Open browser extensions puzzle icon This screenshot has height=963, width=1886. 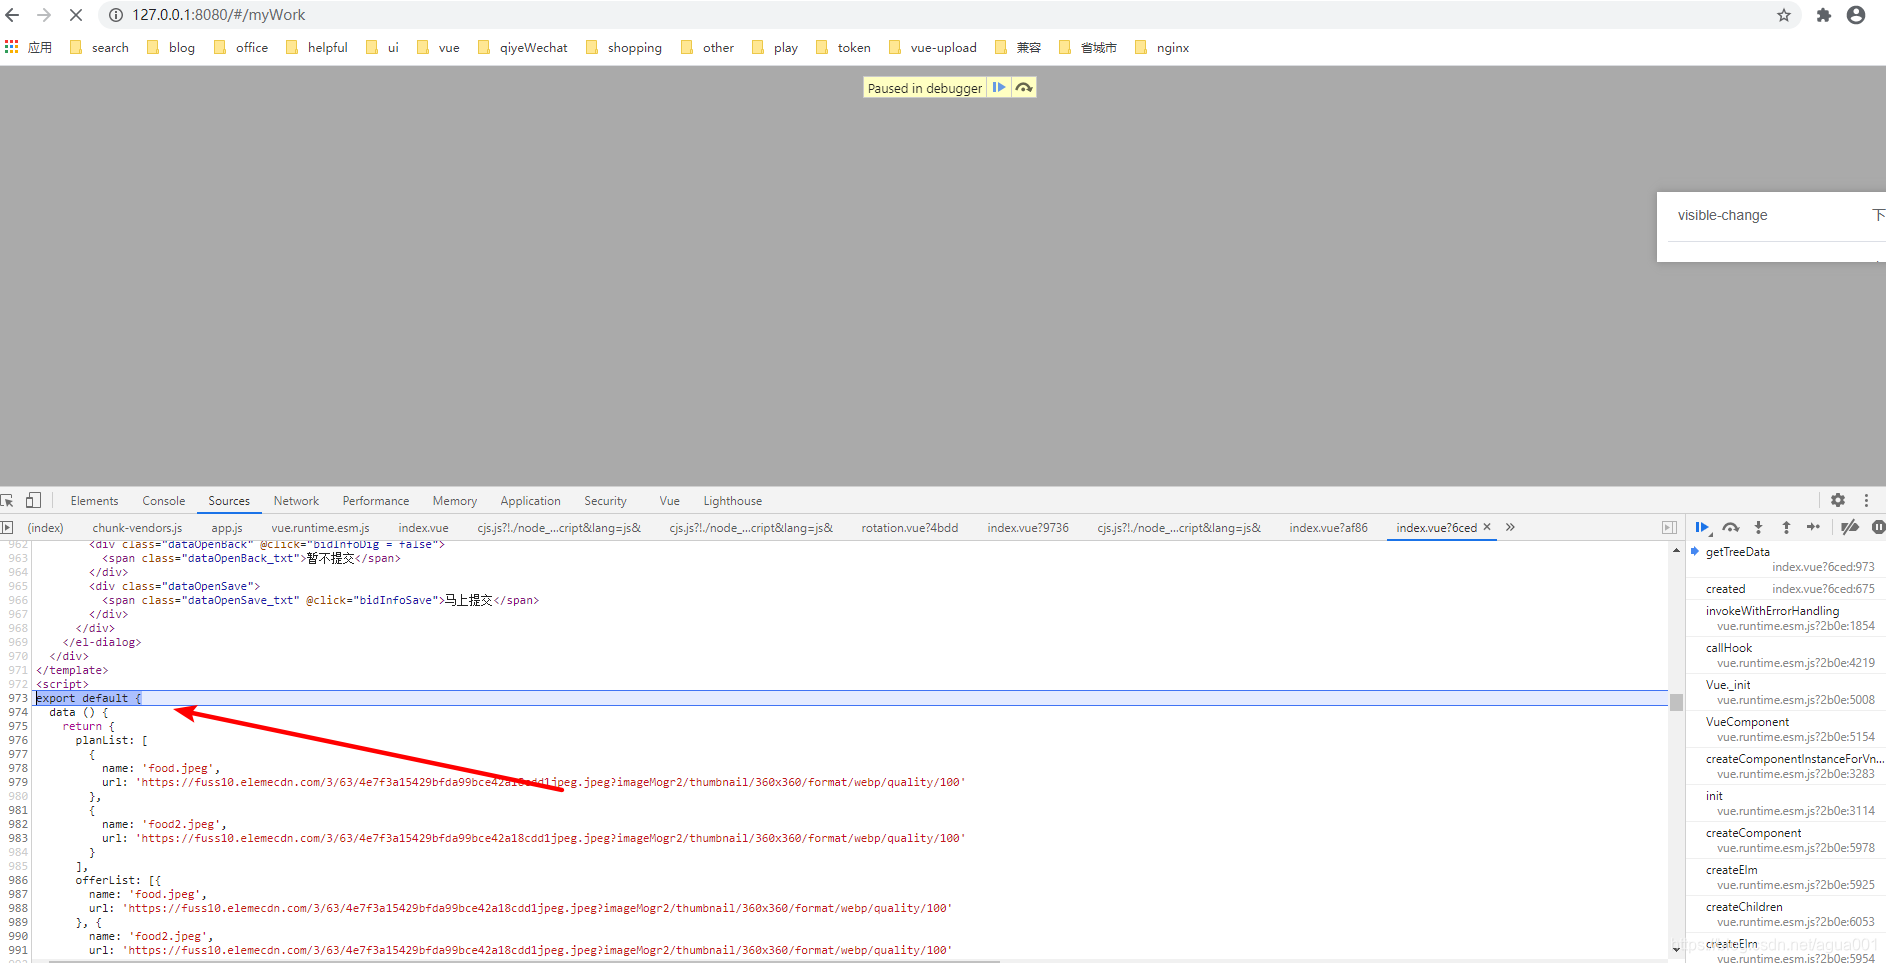[1824, 15]
